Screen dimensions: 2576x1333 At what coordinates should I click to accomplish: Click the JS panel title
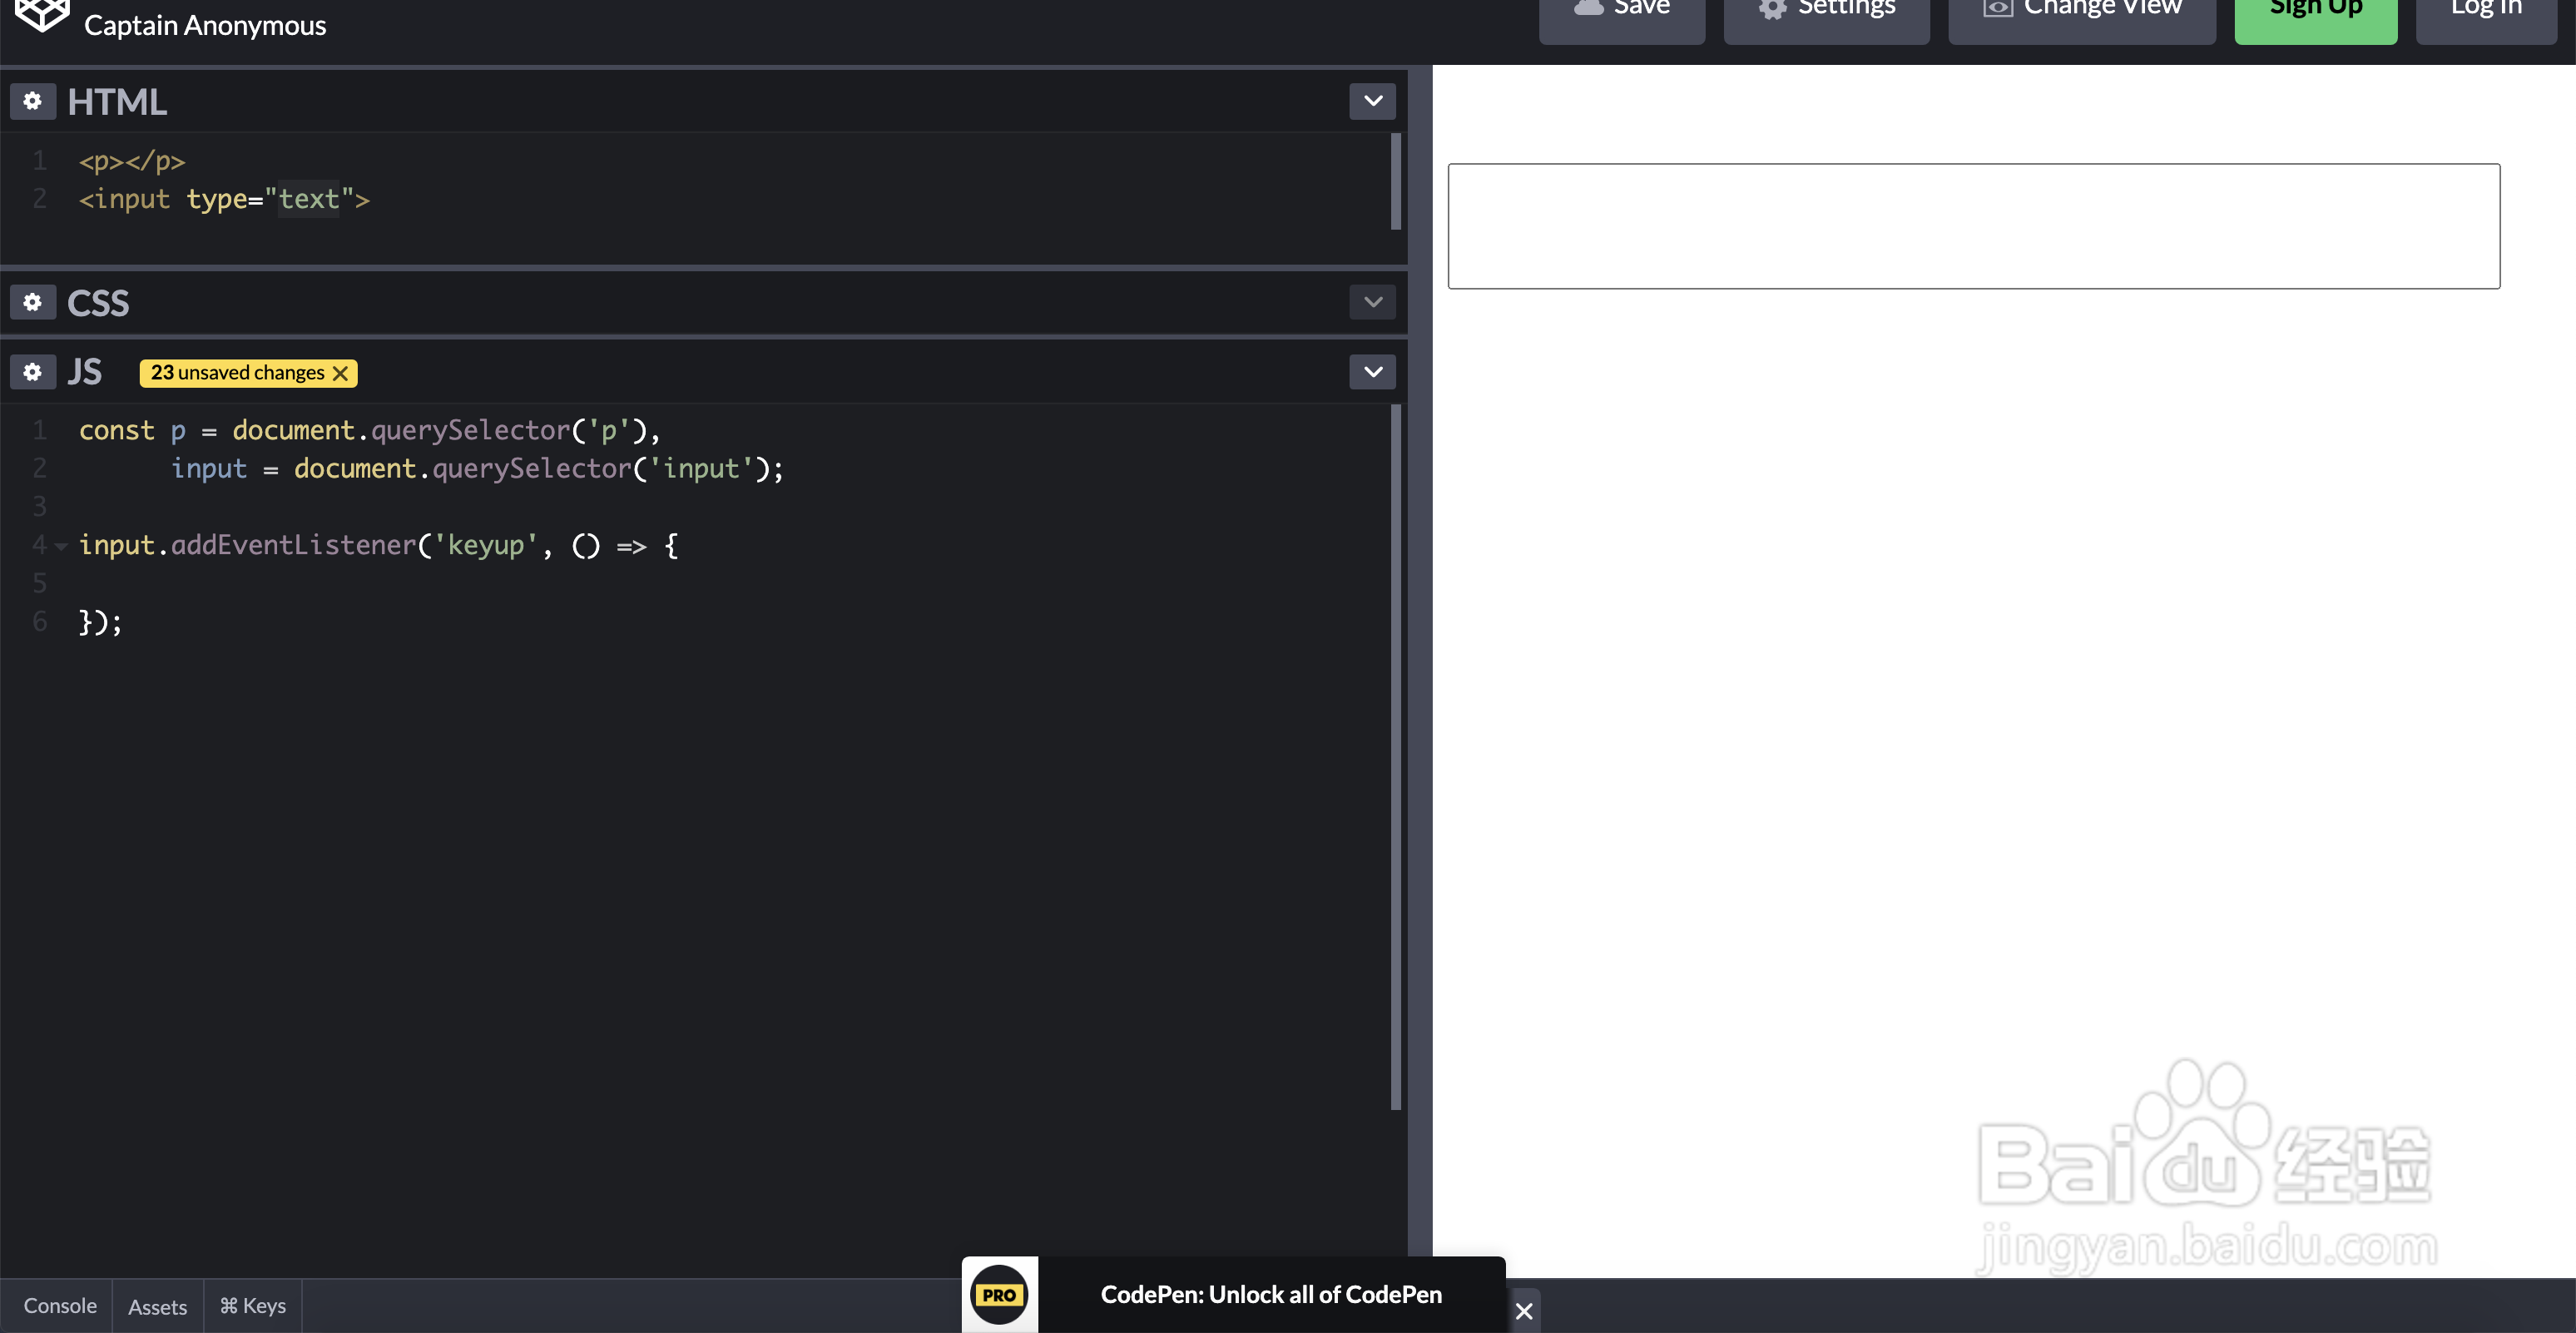85,372
